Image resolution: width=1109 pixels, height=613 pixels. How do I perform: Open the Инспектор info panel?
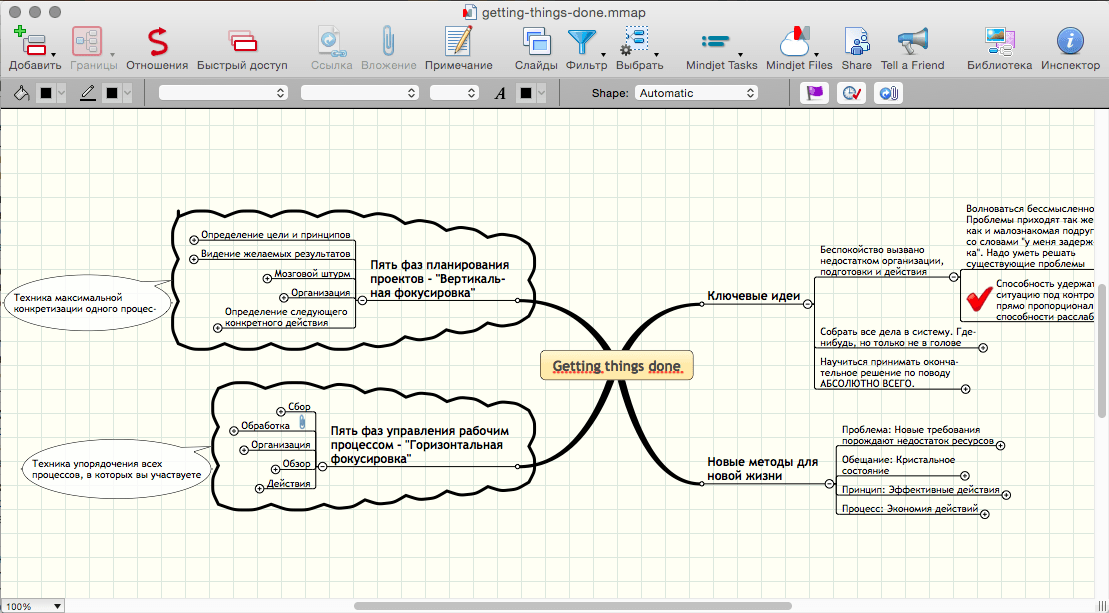pos(1070,41)
